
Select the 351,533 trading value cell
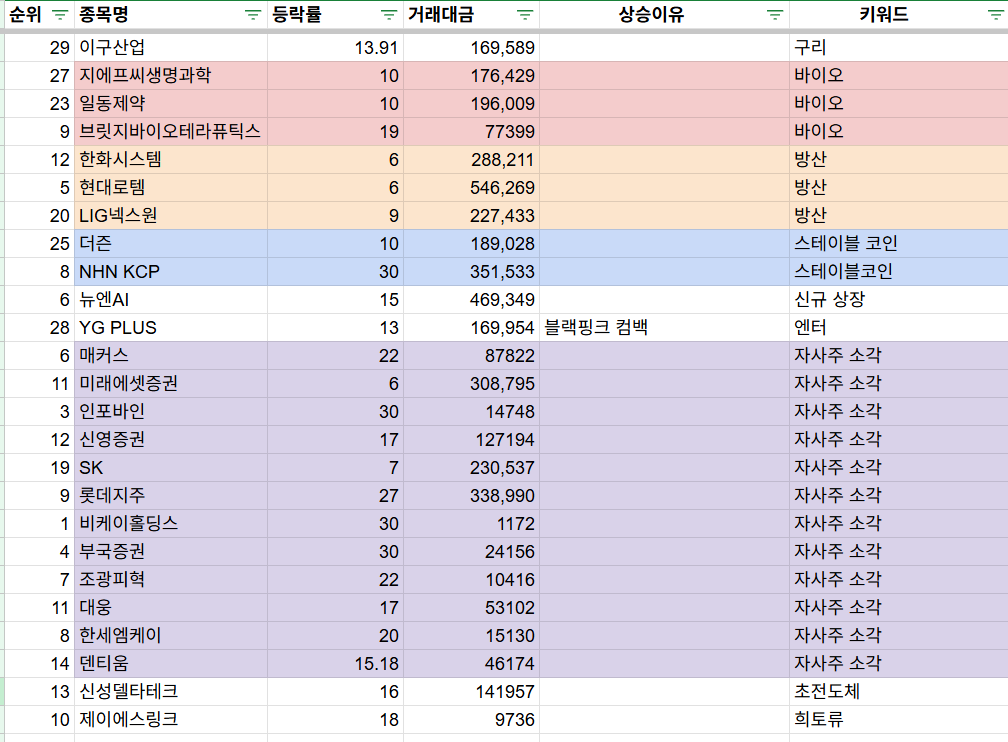pyautogui.click(x=471, y=271)
